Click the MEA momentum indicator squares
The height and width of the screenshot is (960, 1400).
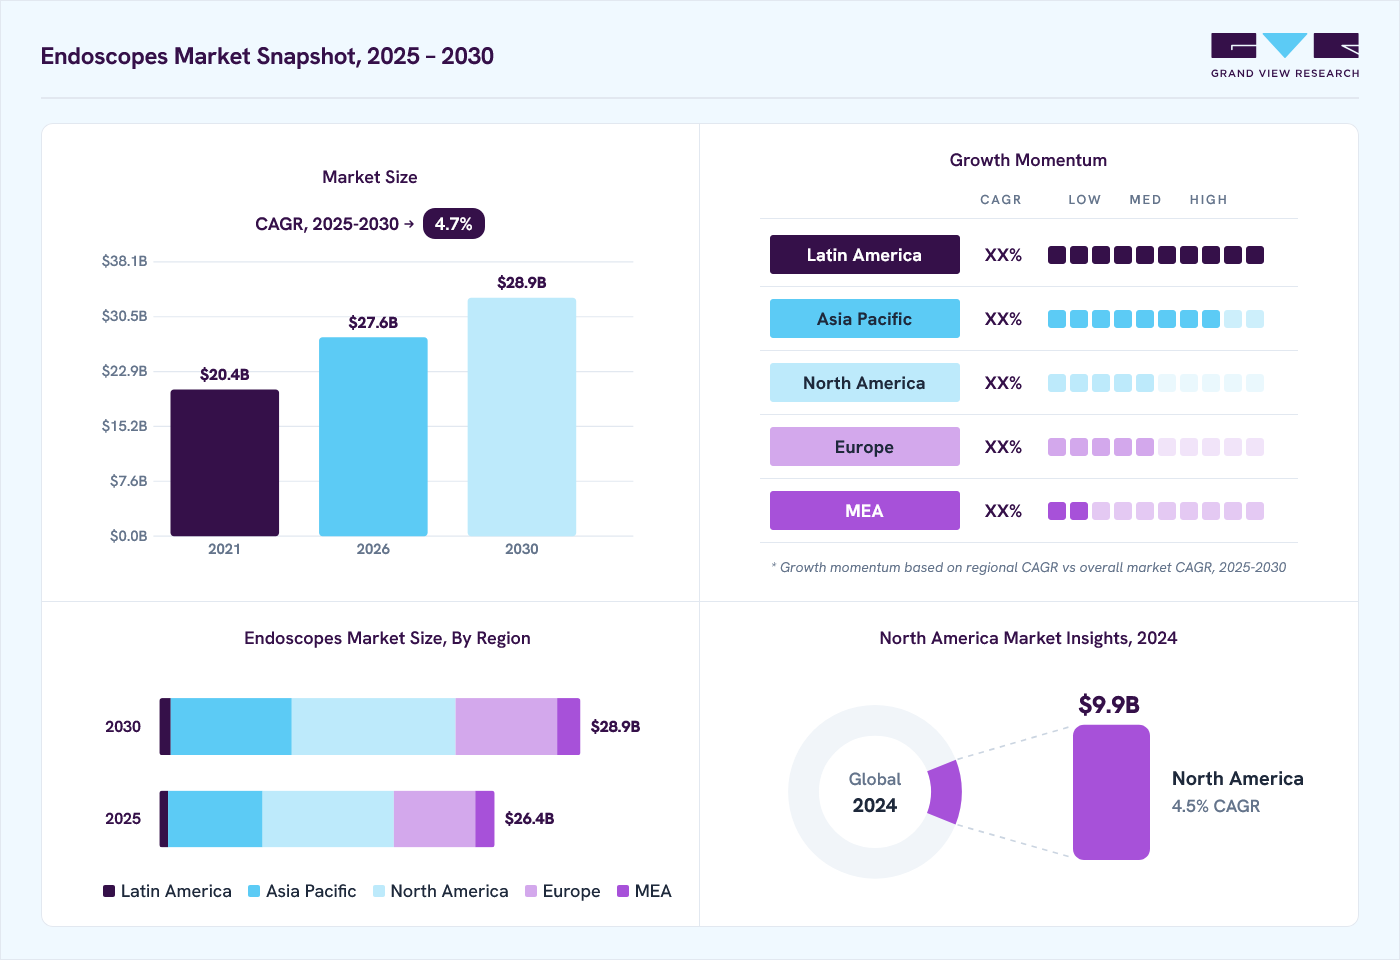point(1156,511)
